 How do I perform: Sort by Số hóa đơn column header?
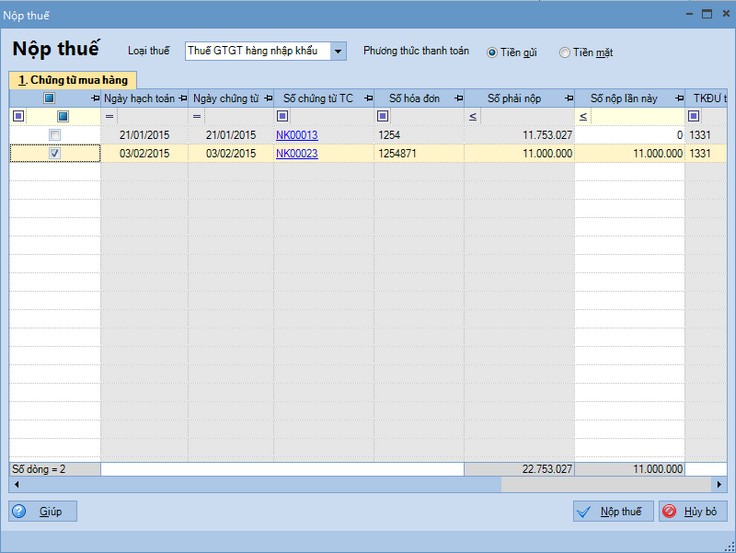[414, 99]
